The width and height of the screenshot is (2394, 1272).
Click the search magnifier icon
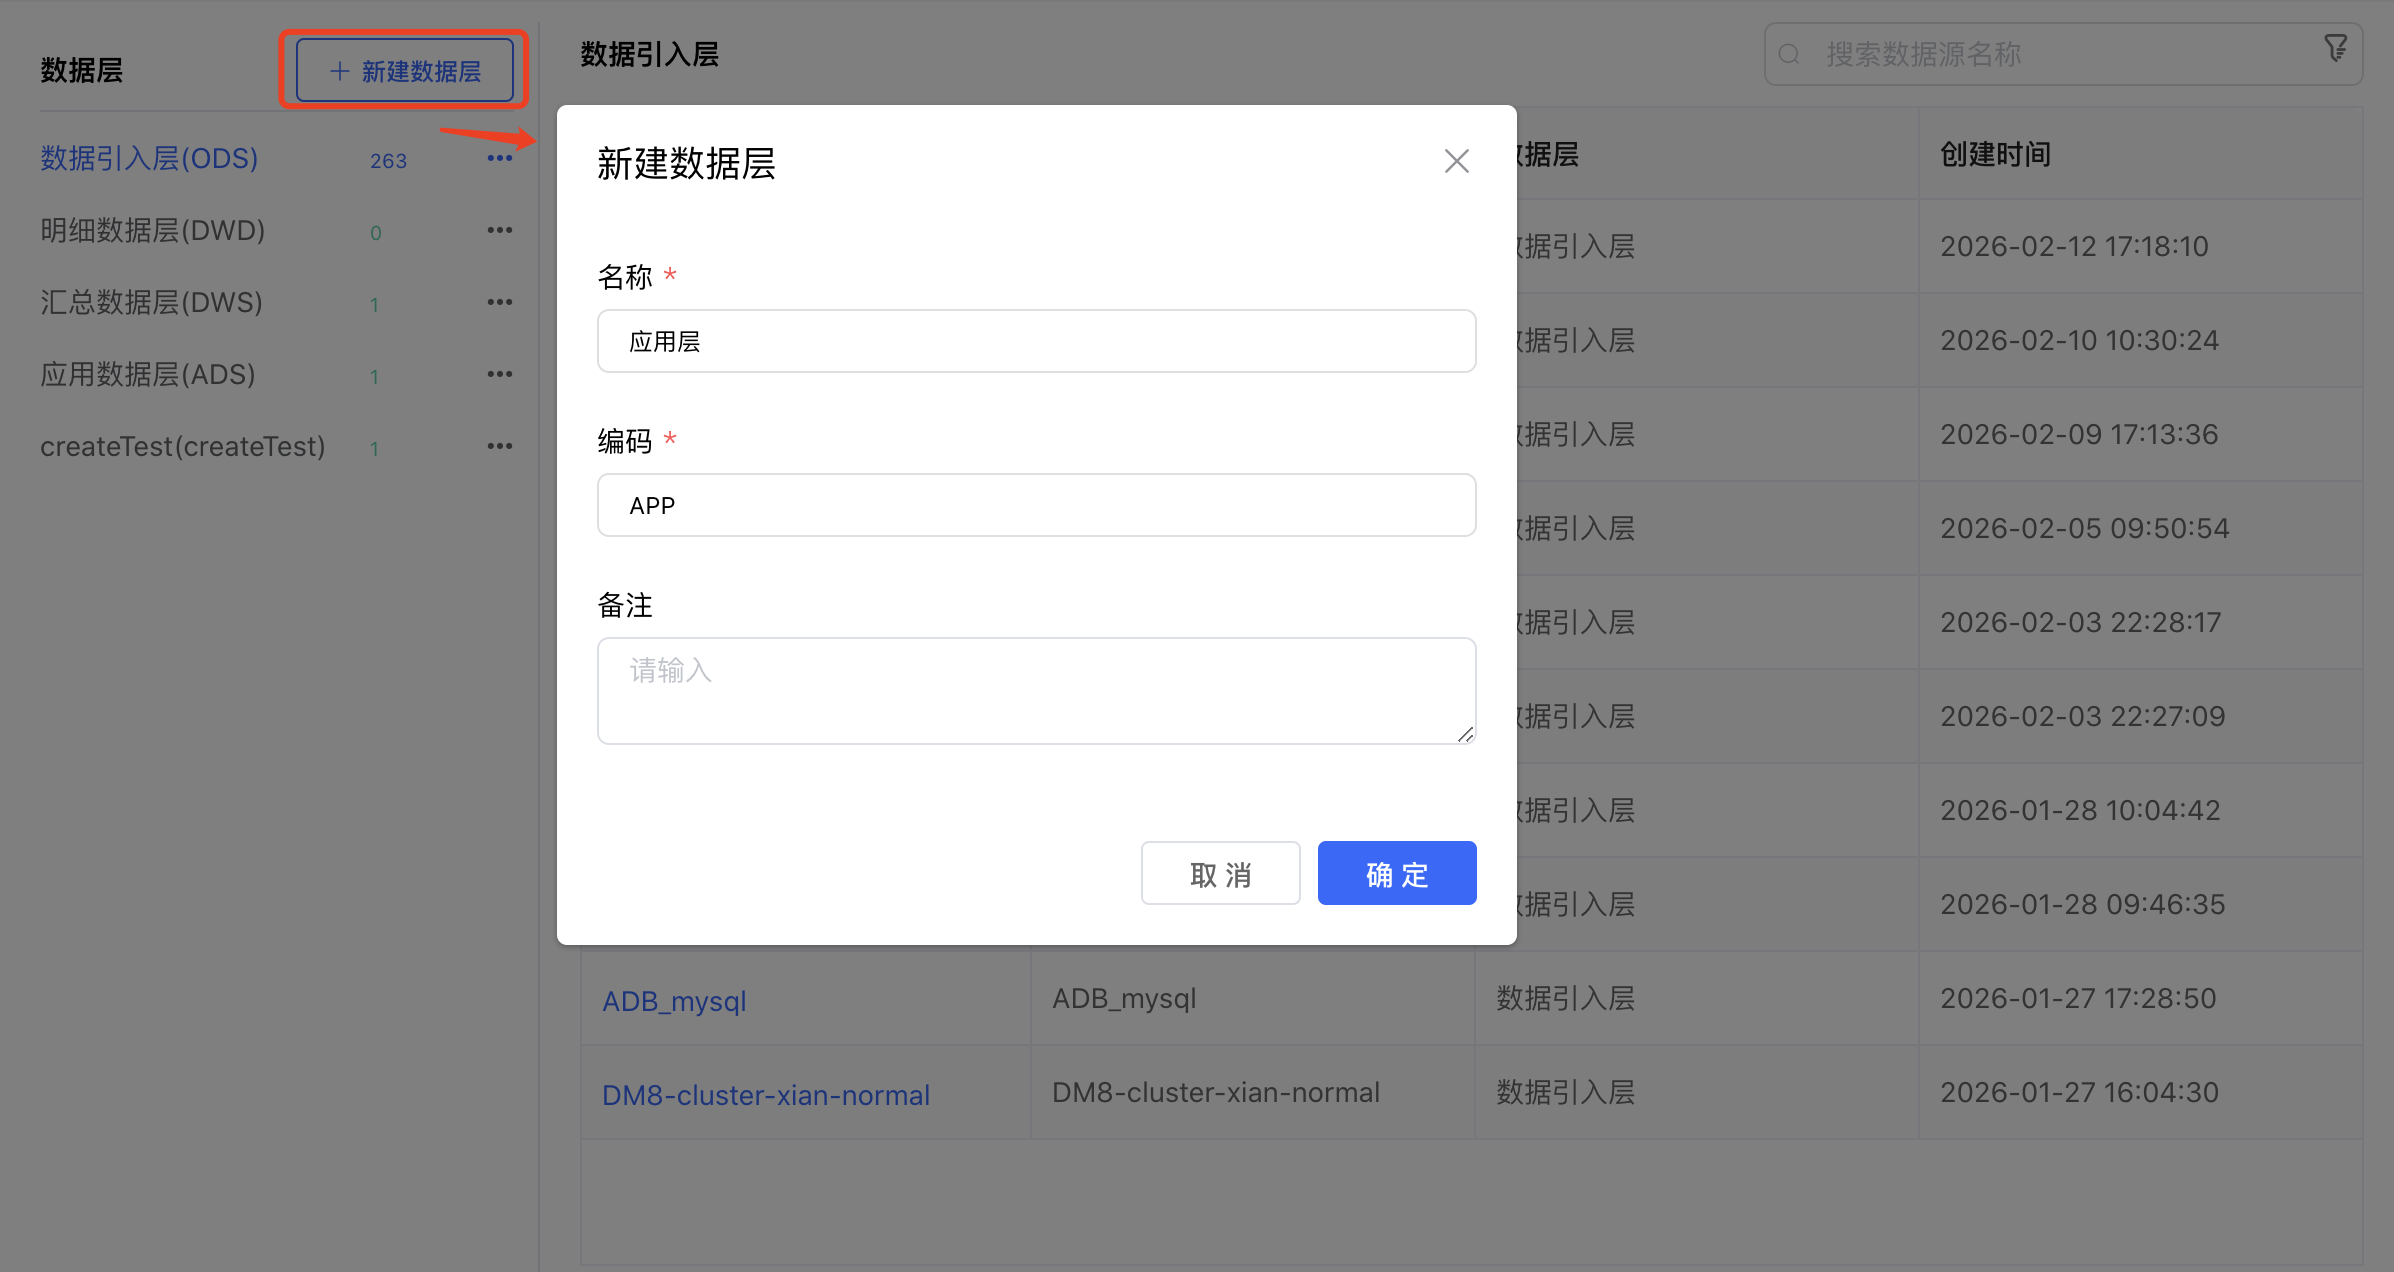point(1790,54)
